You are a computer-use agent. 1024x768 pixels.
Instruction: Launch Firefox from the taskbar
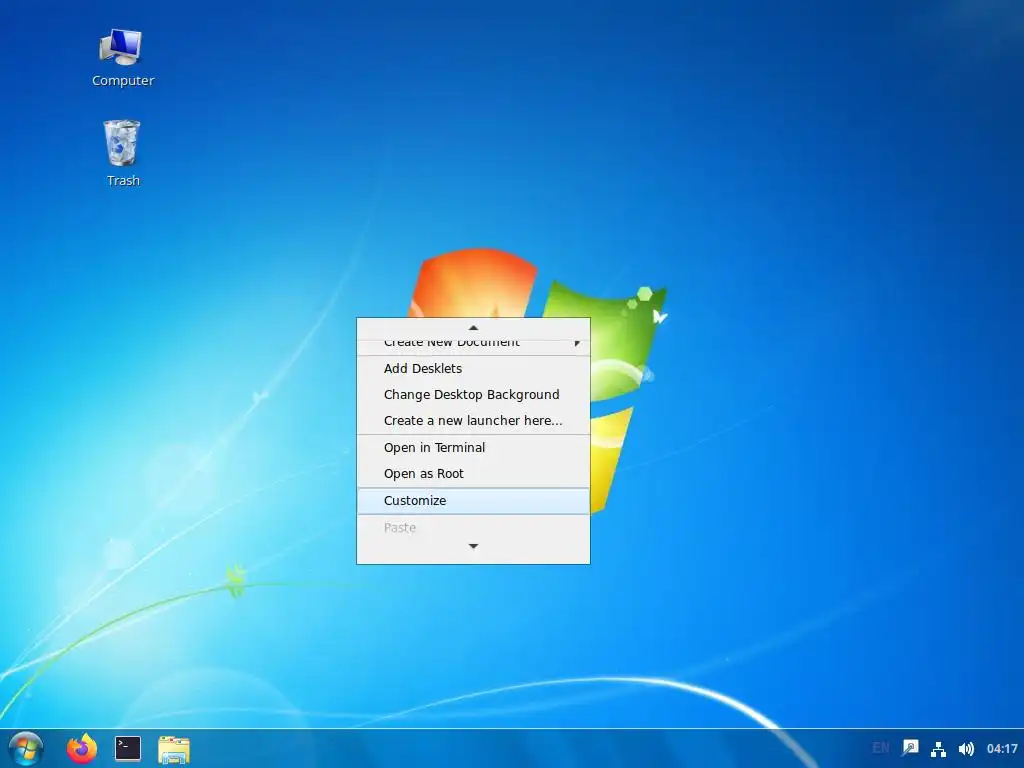[x=82, y=748]
